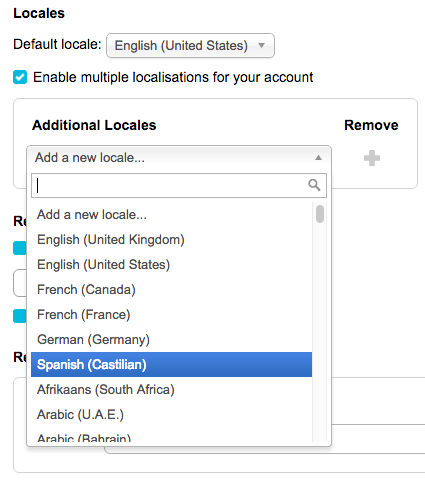425x480 pixels.
Task: Click the Default locale dropdown arrow
Action: pyautogui.click(x=262, y=45)
